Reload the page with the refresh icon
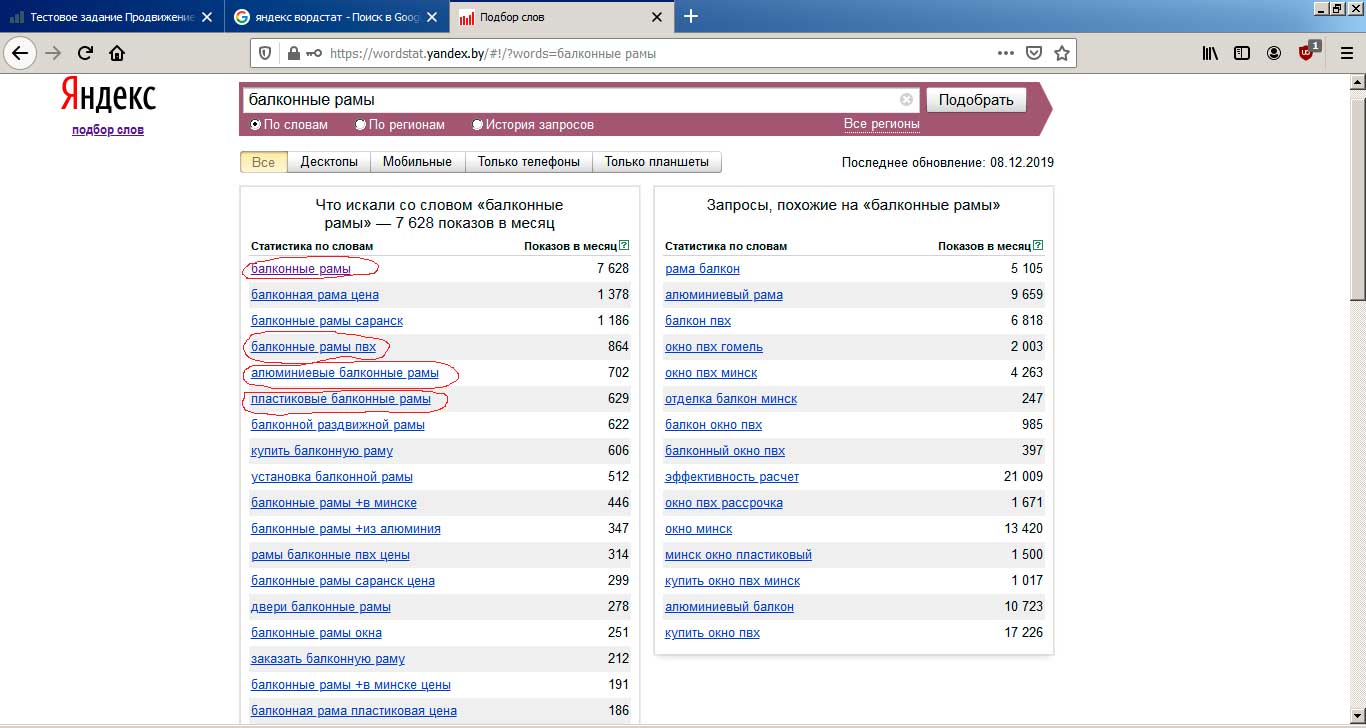1366x728 pixels. (86, 53)
